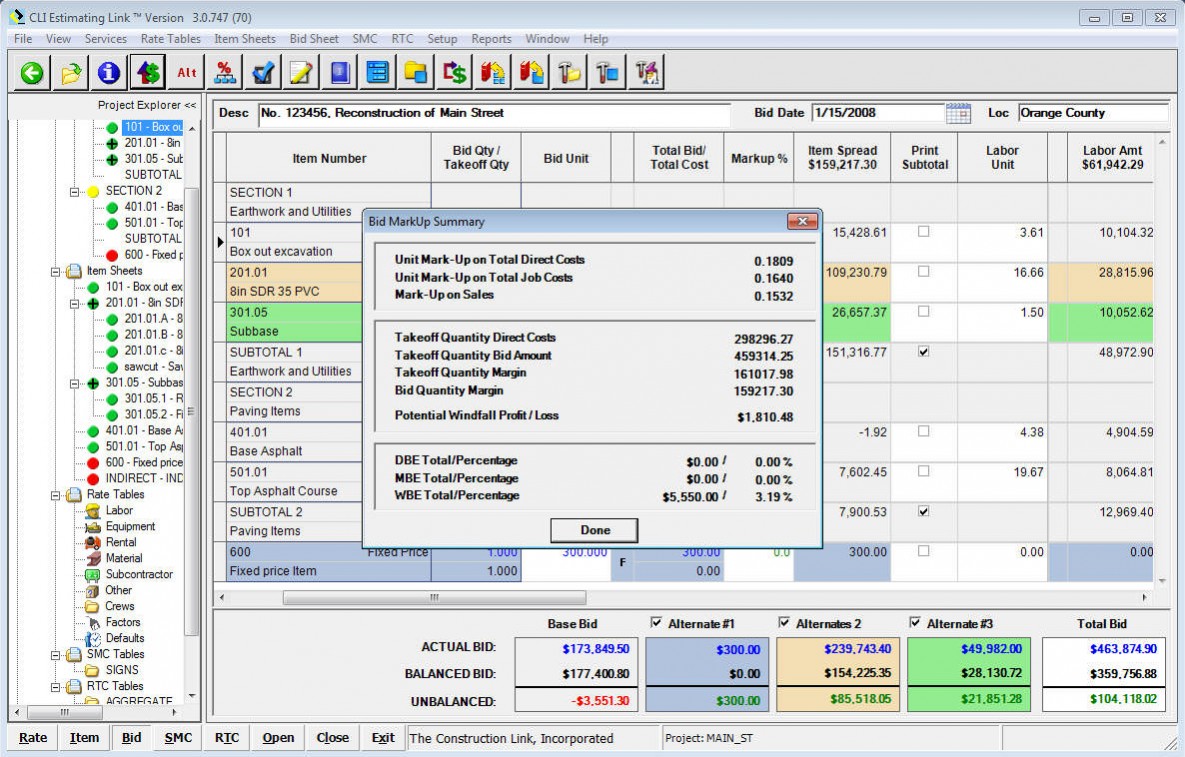Collapse the SMC Tables tree node
This screenshot has width=1185, height=757.
(x=55, y=655)
